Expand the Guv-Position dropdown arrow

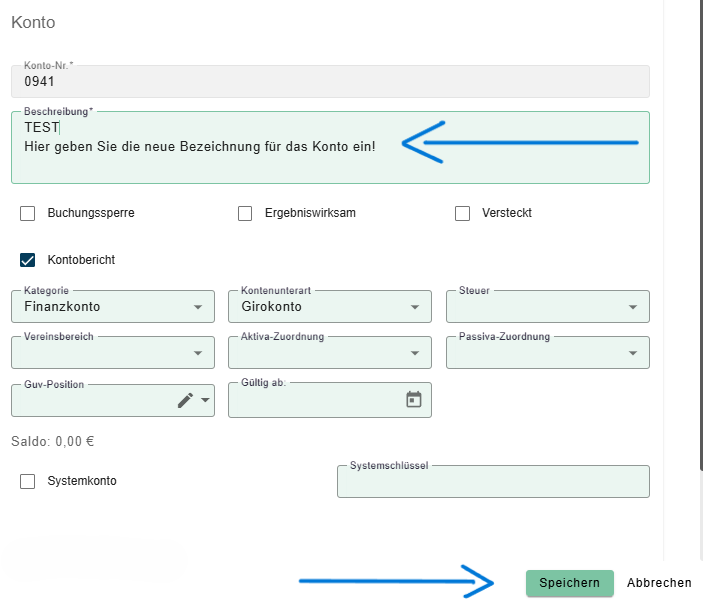point(205,400)
